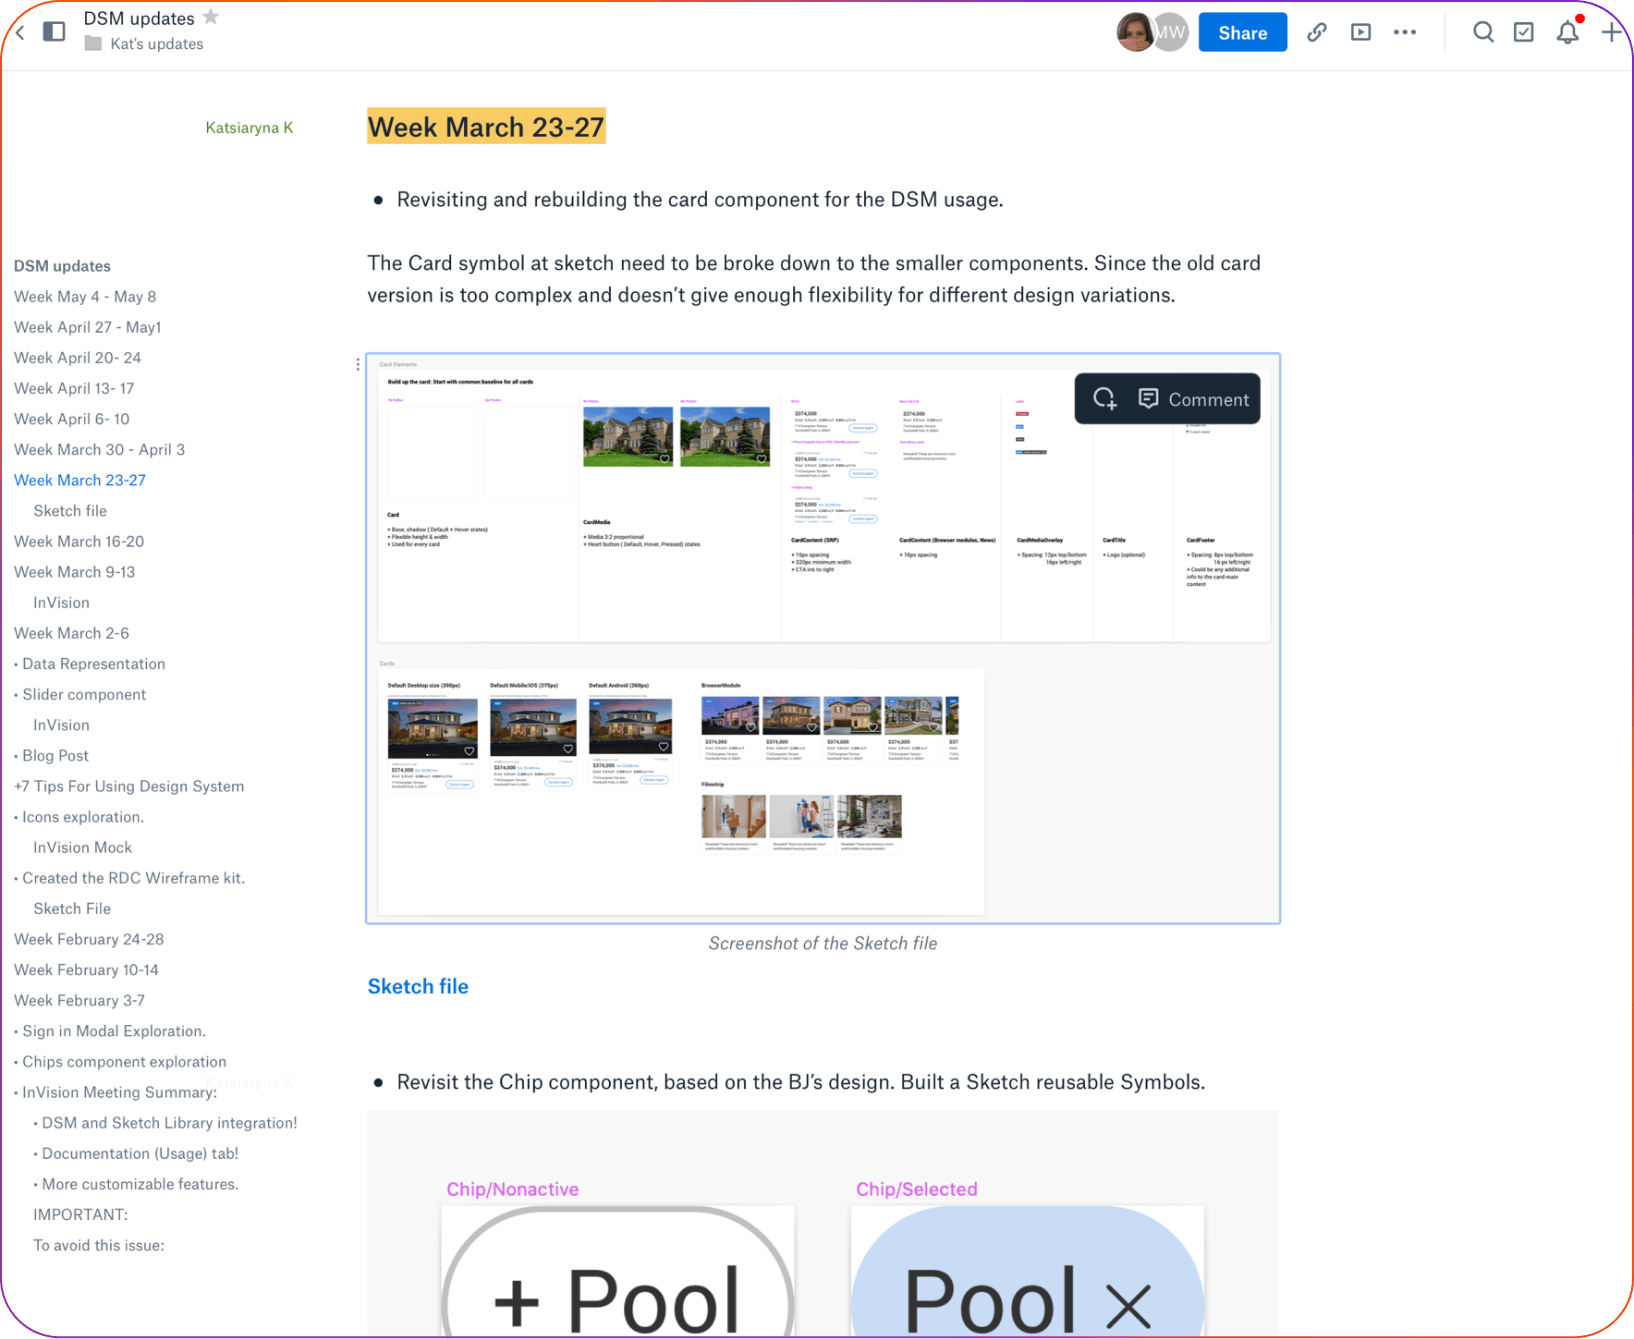This screenshot has height=1339, width=1634.
Task: Click the MW collaborator avatar
Action: tap(1170, 32)
